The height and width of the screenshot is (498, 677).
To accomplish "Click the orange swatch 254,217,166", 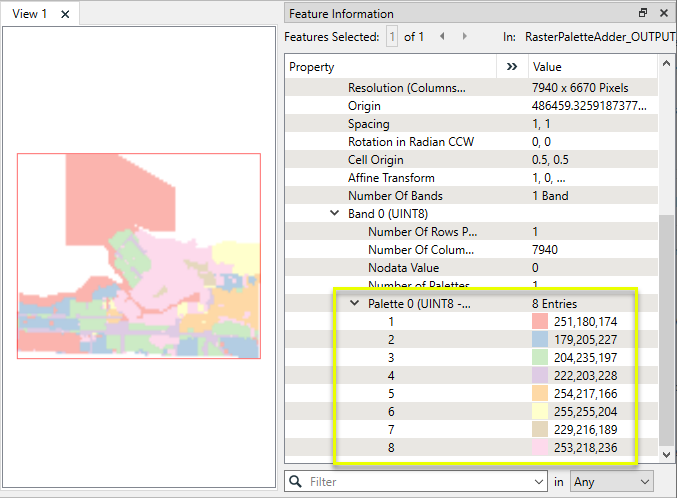I will pos(540,393).
